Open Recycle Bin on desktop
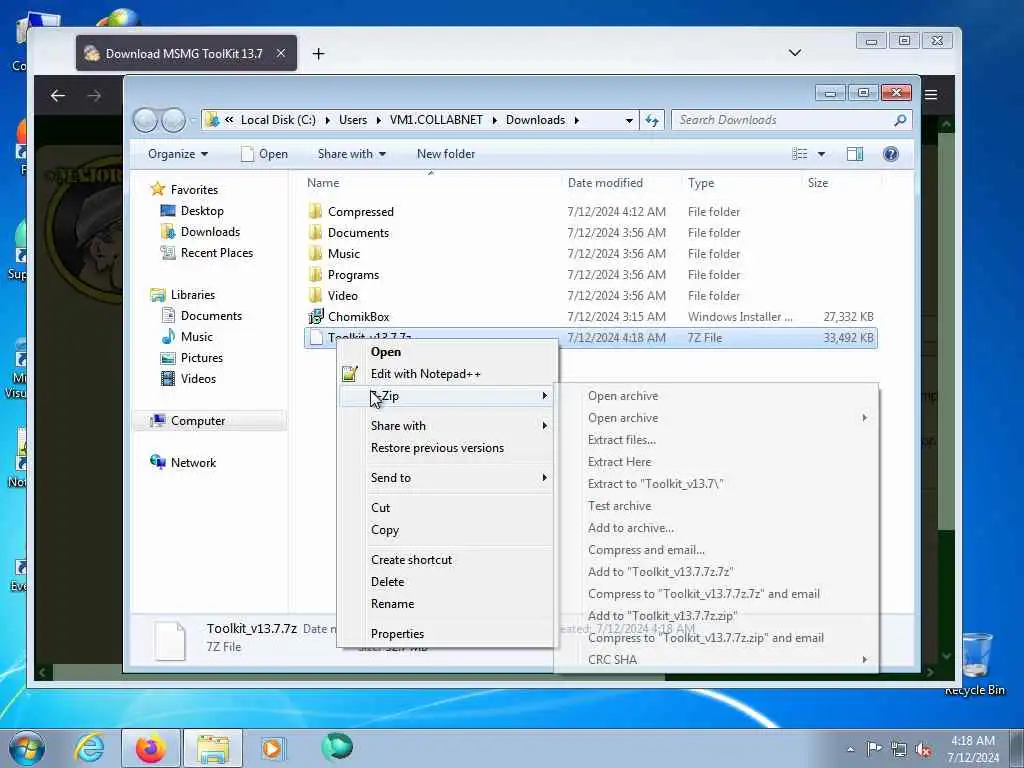The height and width of the screenshot is (768, 1024). click(x=974, y=662)
